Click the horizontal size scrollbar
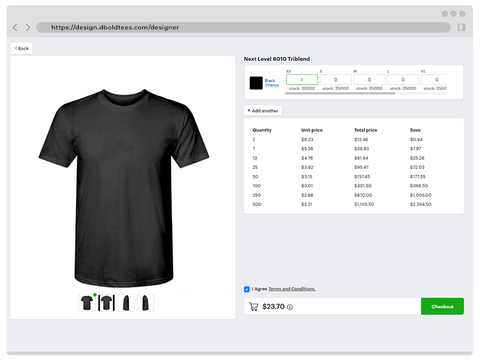The height and width of the screenshot is (362, 480). pyautogui.click(x=340, y=93)
